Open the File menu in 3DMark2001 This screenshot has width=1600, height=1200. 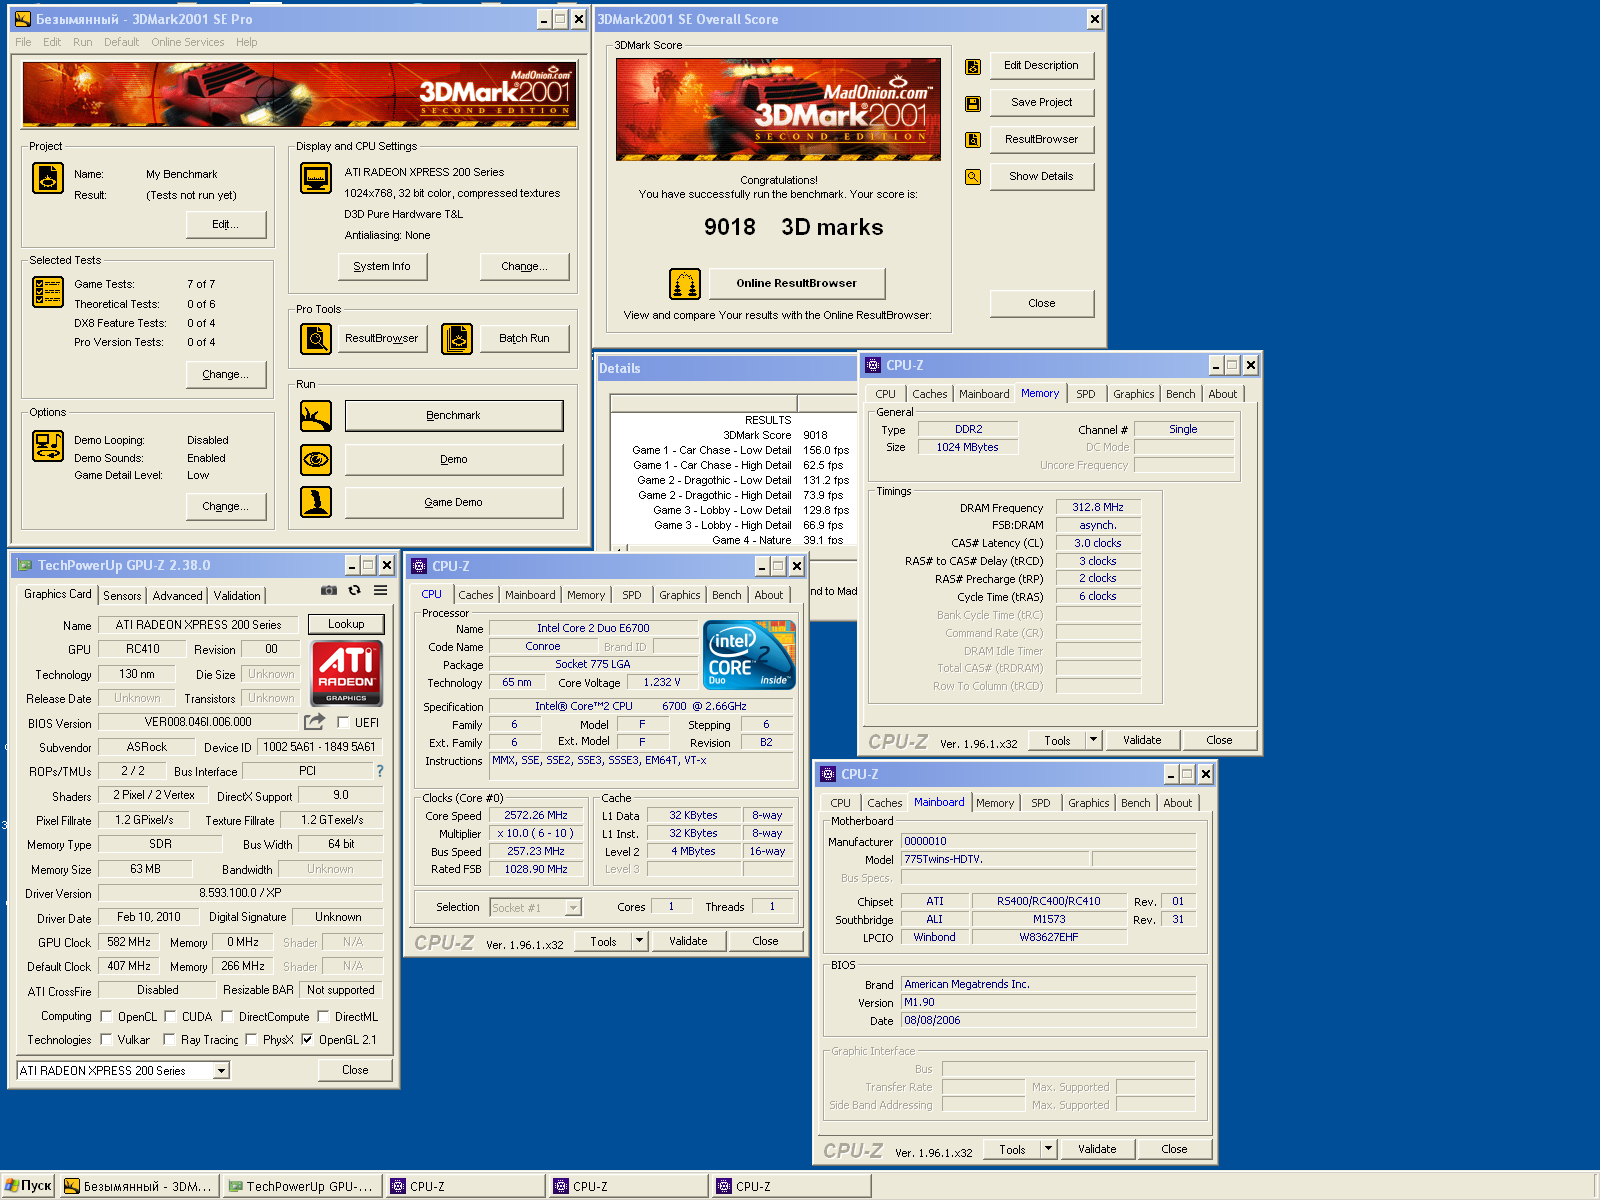[x=23, y=42]
